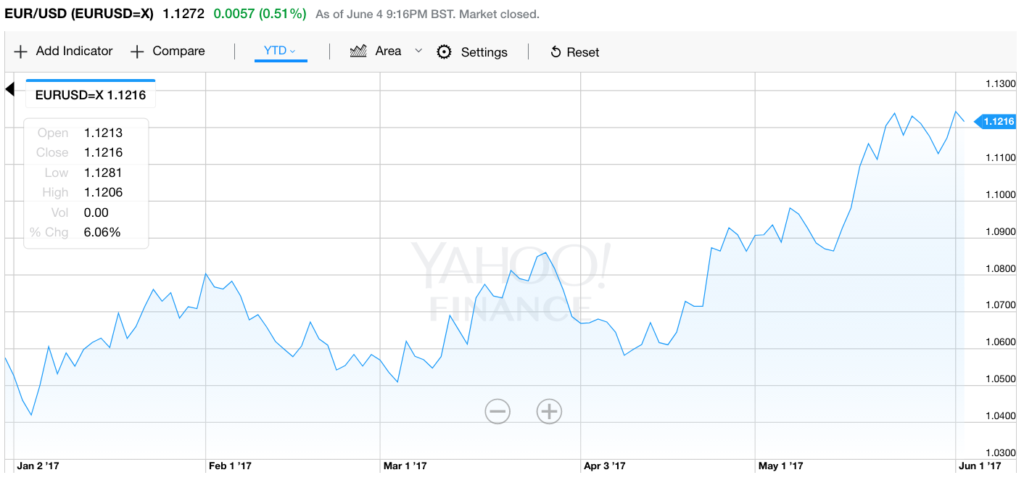
Task: Click the Mar 1 '17 axis label
Action: 405,466
